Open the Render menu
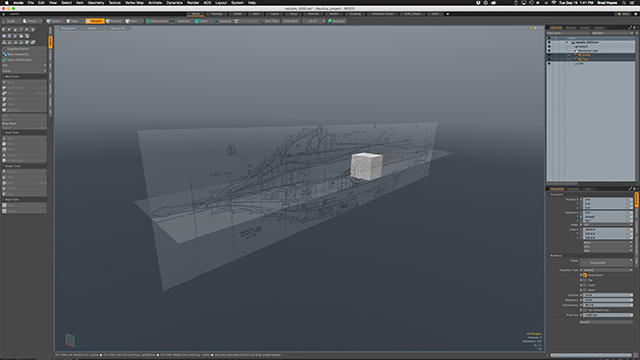Image resolution: width=640 pixels, height=360 pixels. point(193,2)
